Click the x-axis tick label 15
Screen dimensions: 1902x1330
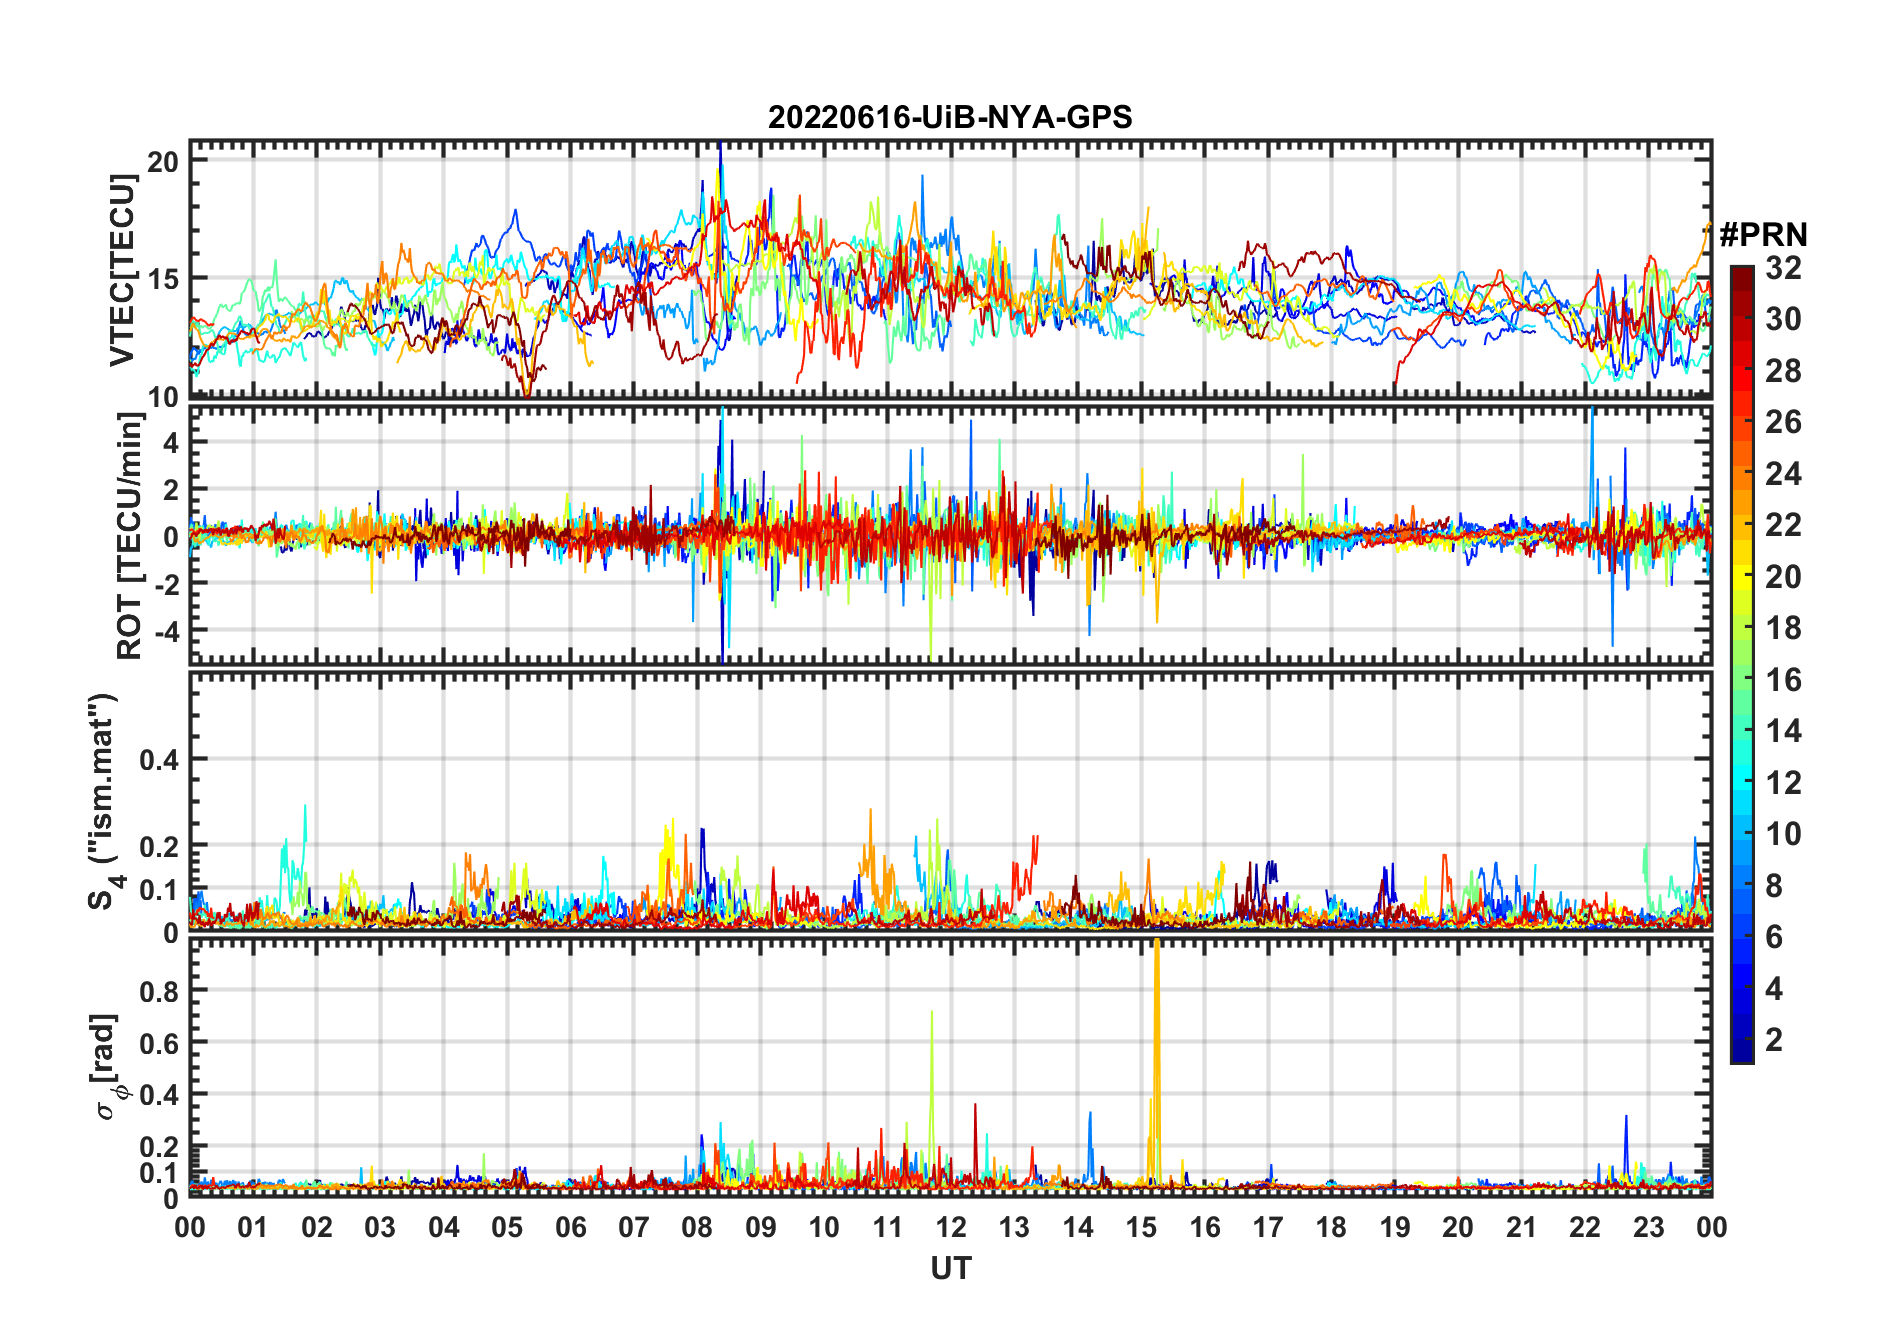[1141, 1227]
